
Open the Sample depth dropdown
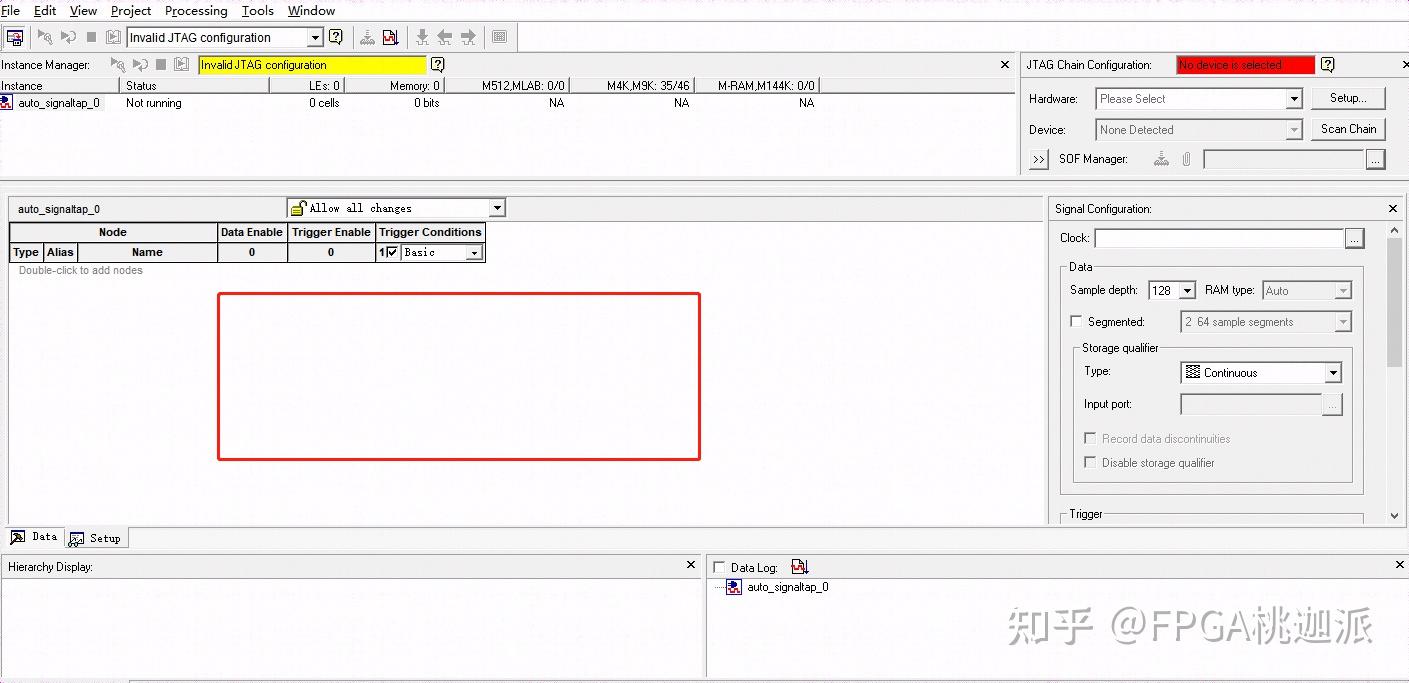(1172, 290)
